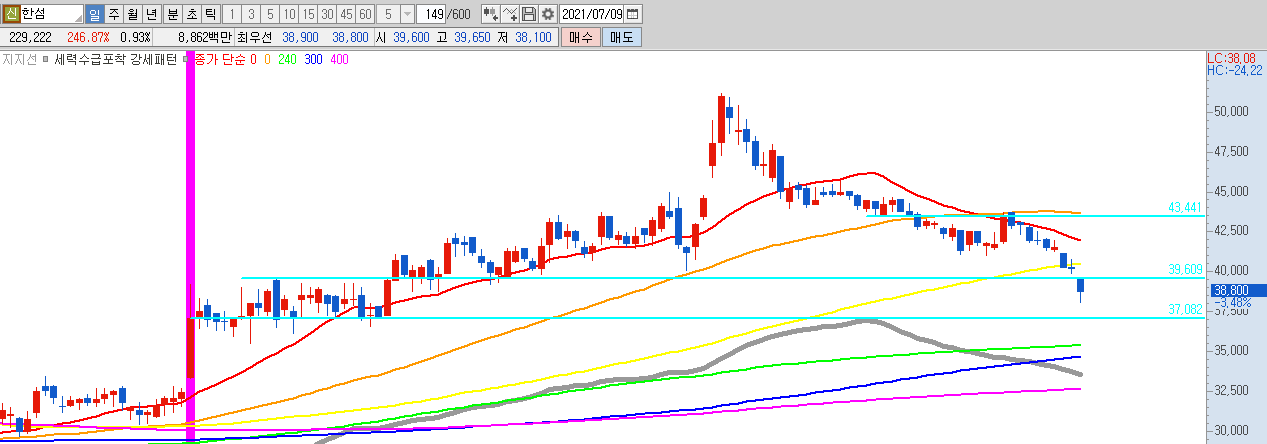Select the daily (일) chart period

click(x=94, y=15)
